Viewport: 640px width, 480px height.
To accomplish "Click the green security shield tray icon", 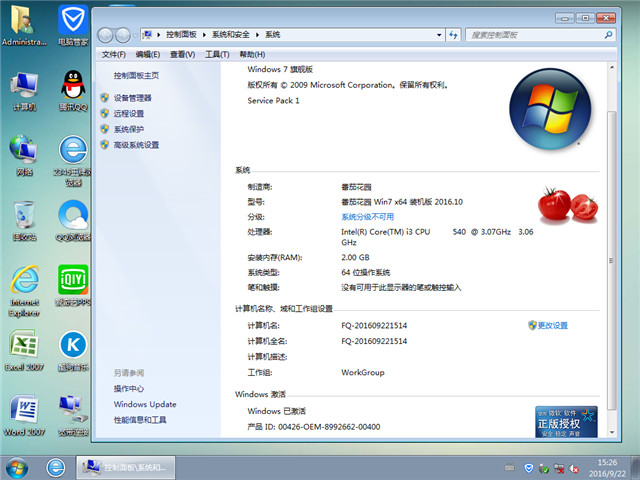I will 544,469.
